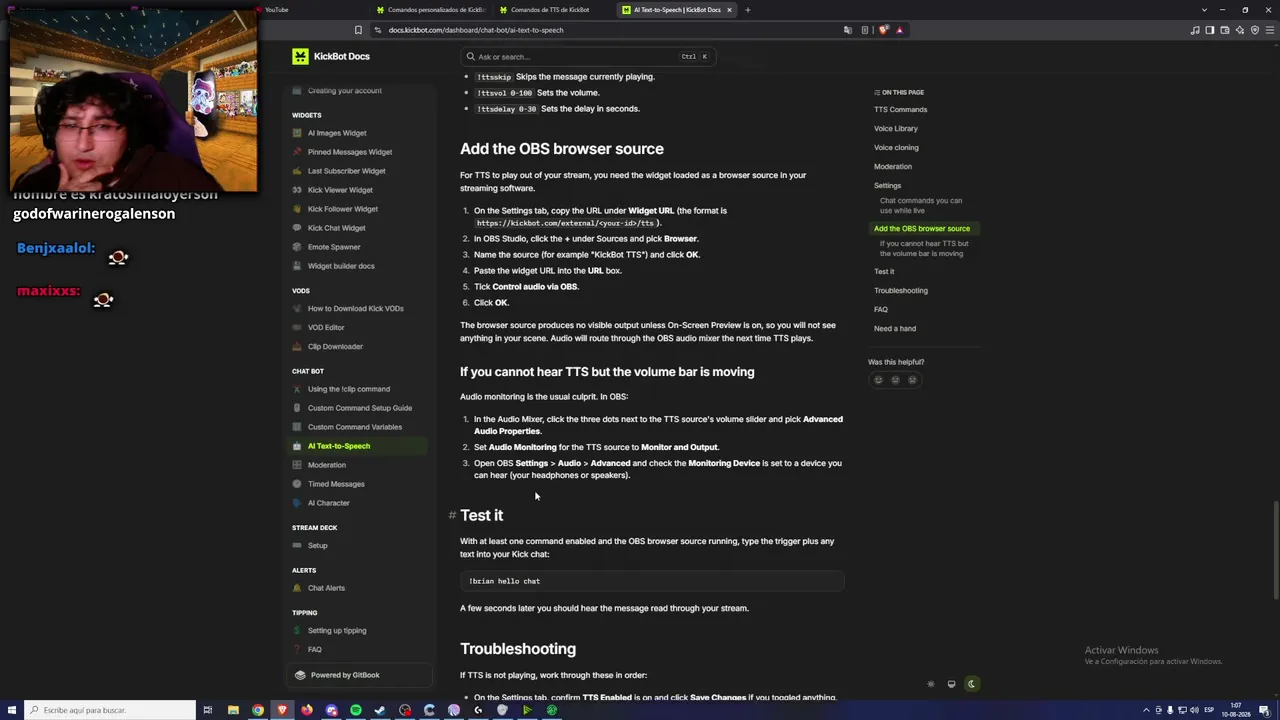Open the media control music note icon
1280x720 pixels.
(x=1195, y=30)
